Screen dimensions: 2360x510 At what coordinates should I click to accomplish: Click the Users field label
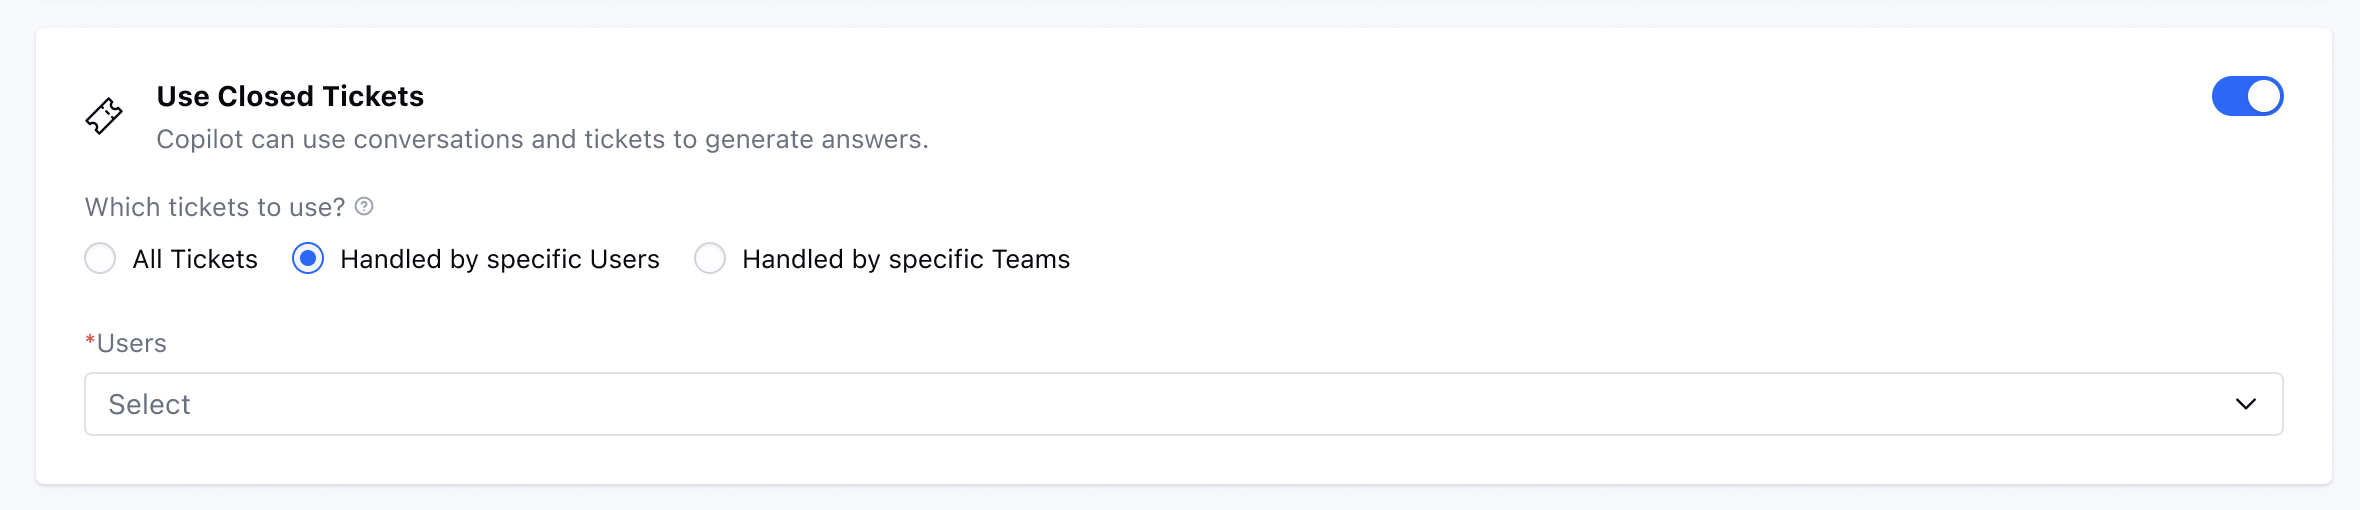point(131,343)
